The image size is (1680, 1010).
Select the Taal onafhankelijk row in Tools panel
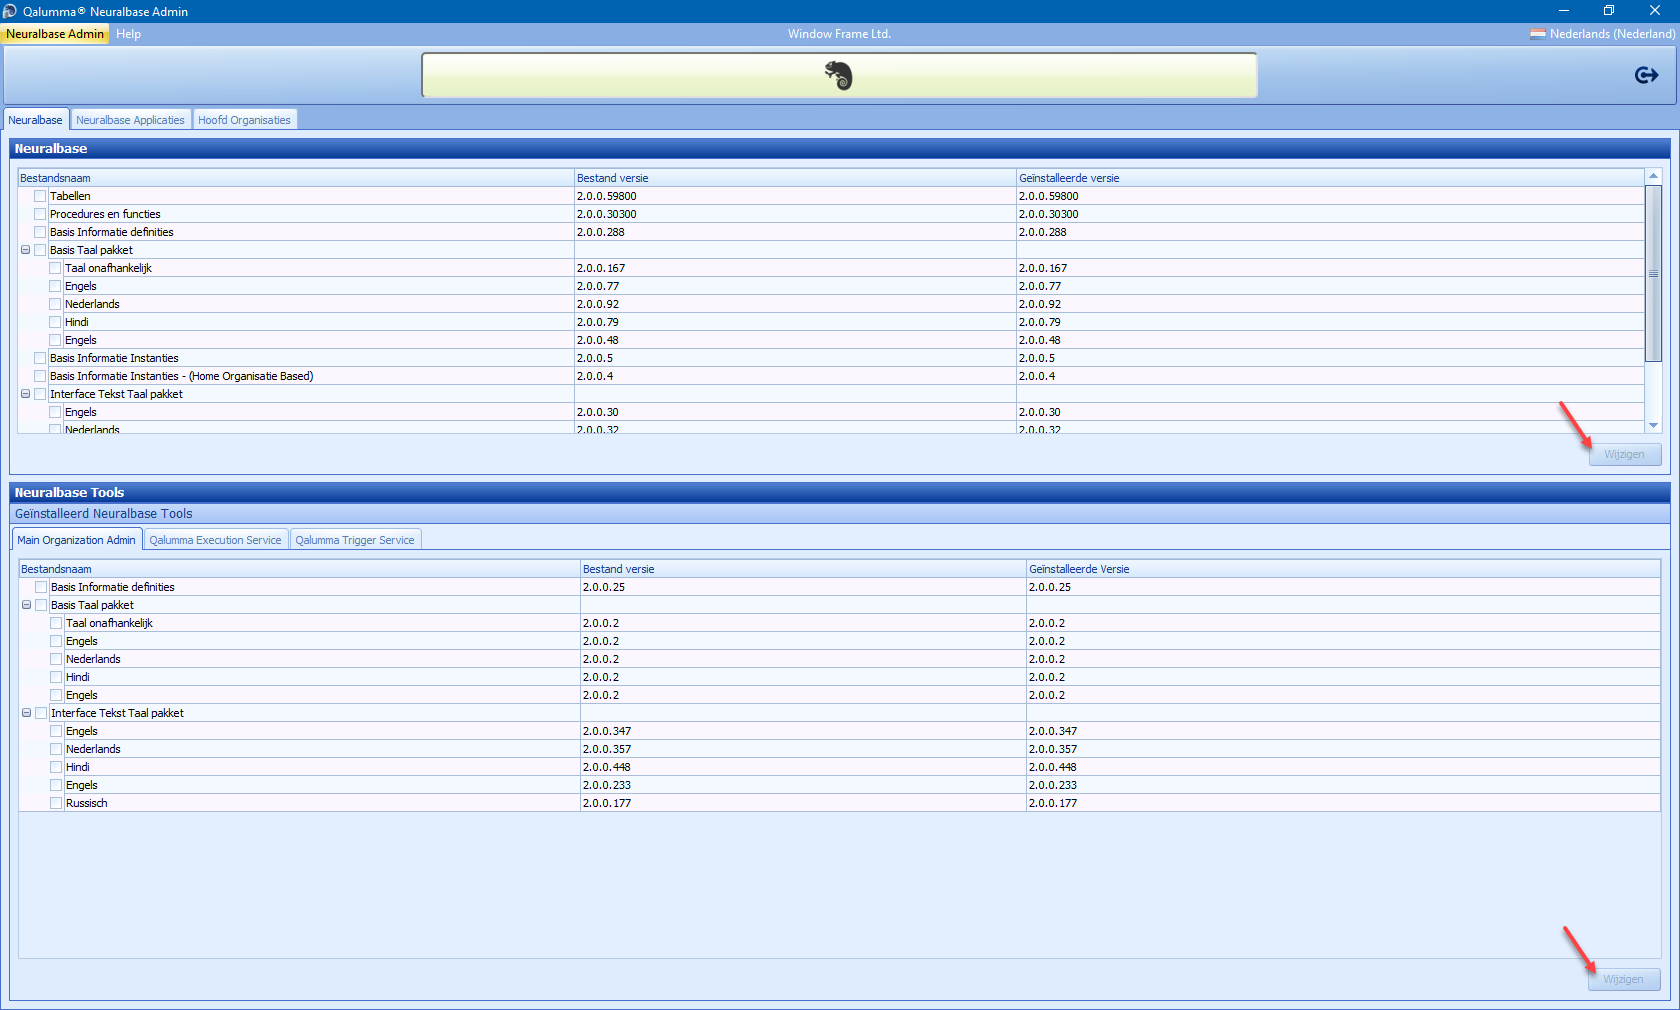109,623
